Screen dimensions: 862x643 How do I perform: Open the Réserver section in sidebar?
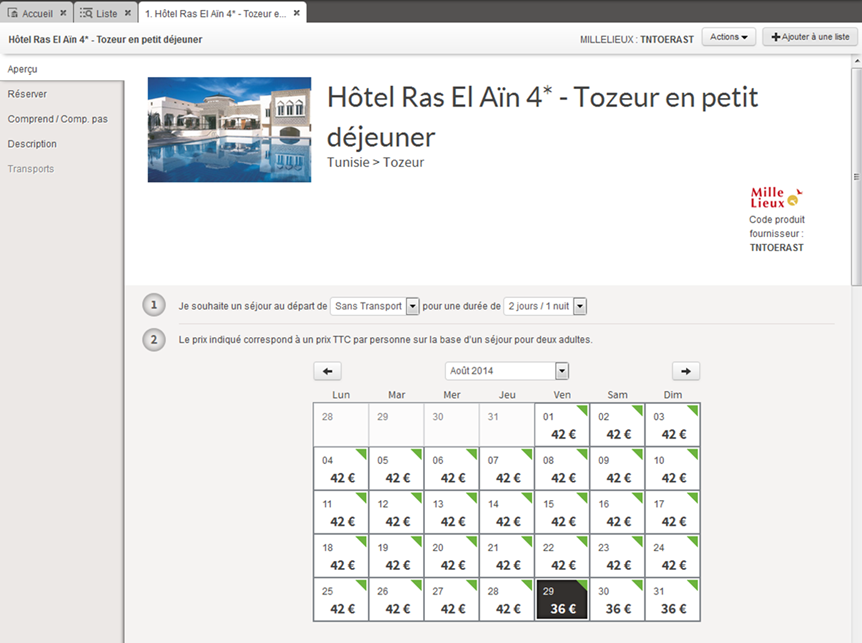click(x=27, y=94)
